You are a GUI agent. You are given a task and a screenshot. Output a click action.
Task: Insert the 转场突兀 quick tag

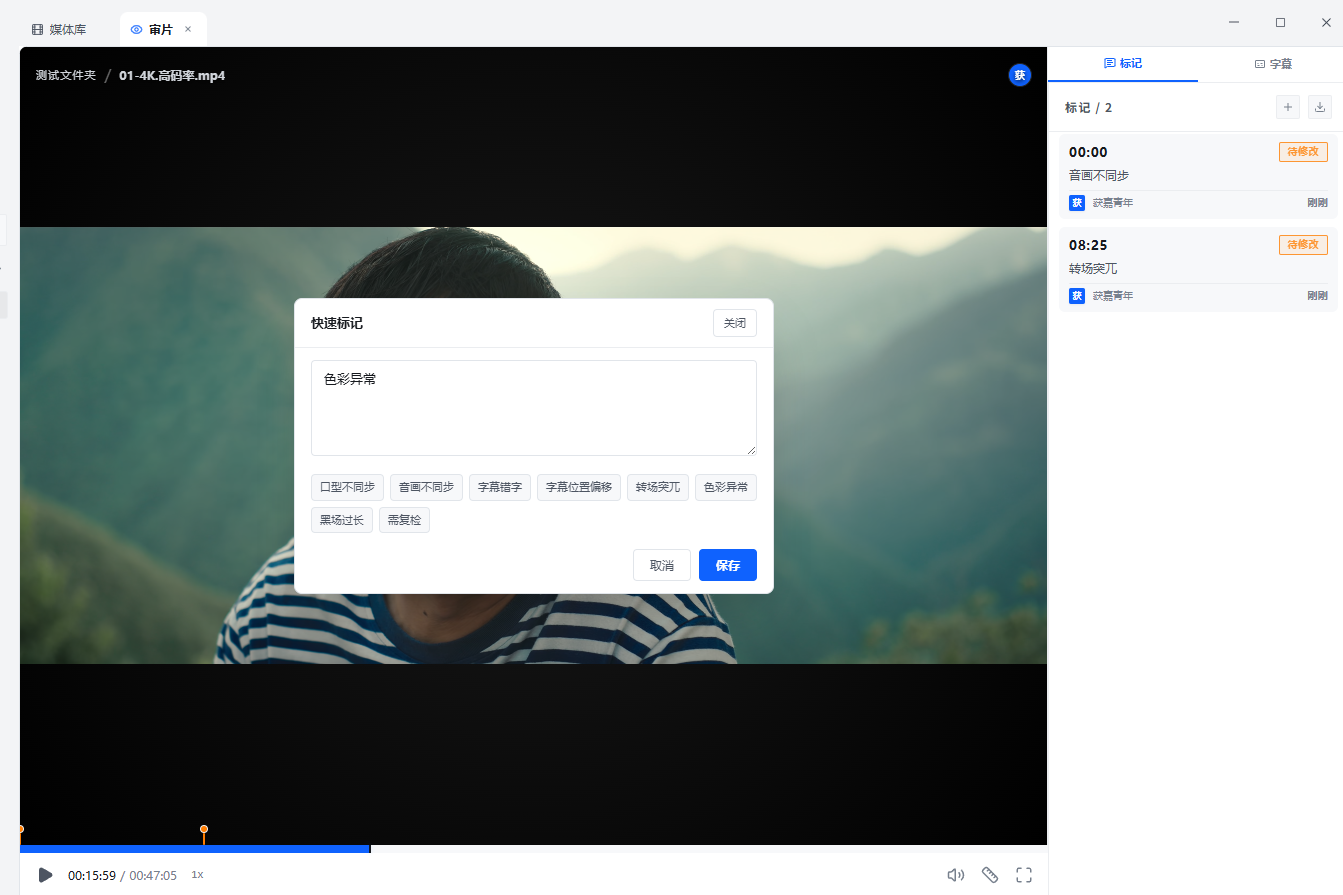coord(658,487)
